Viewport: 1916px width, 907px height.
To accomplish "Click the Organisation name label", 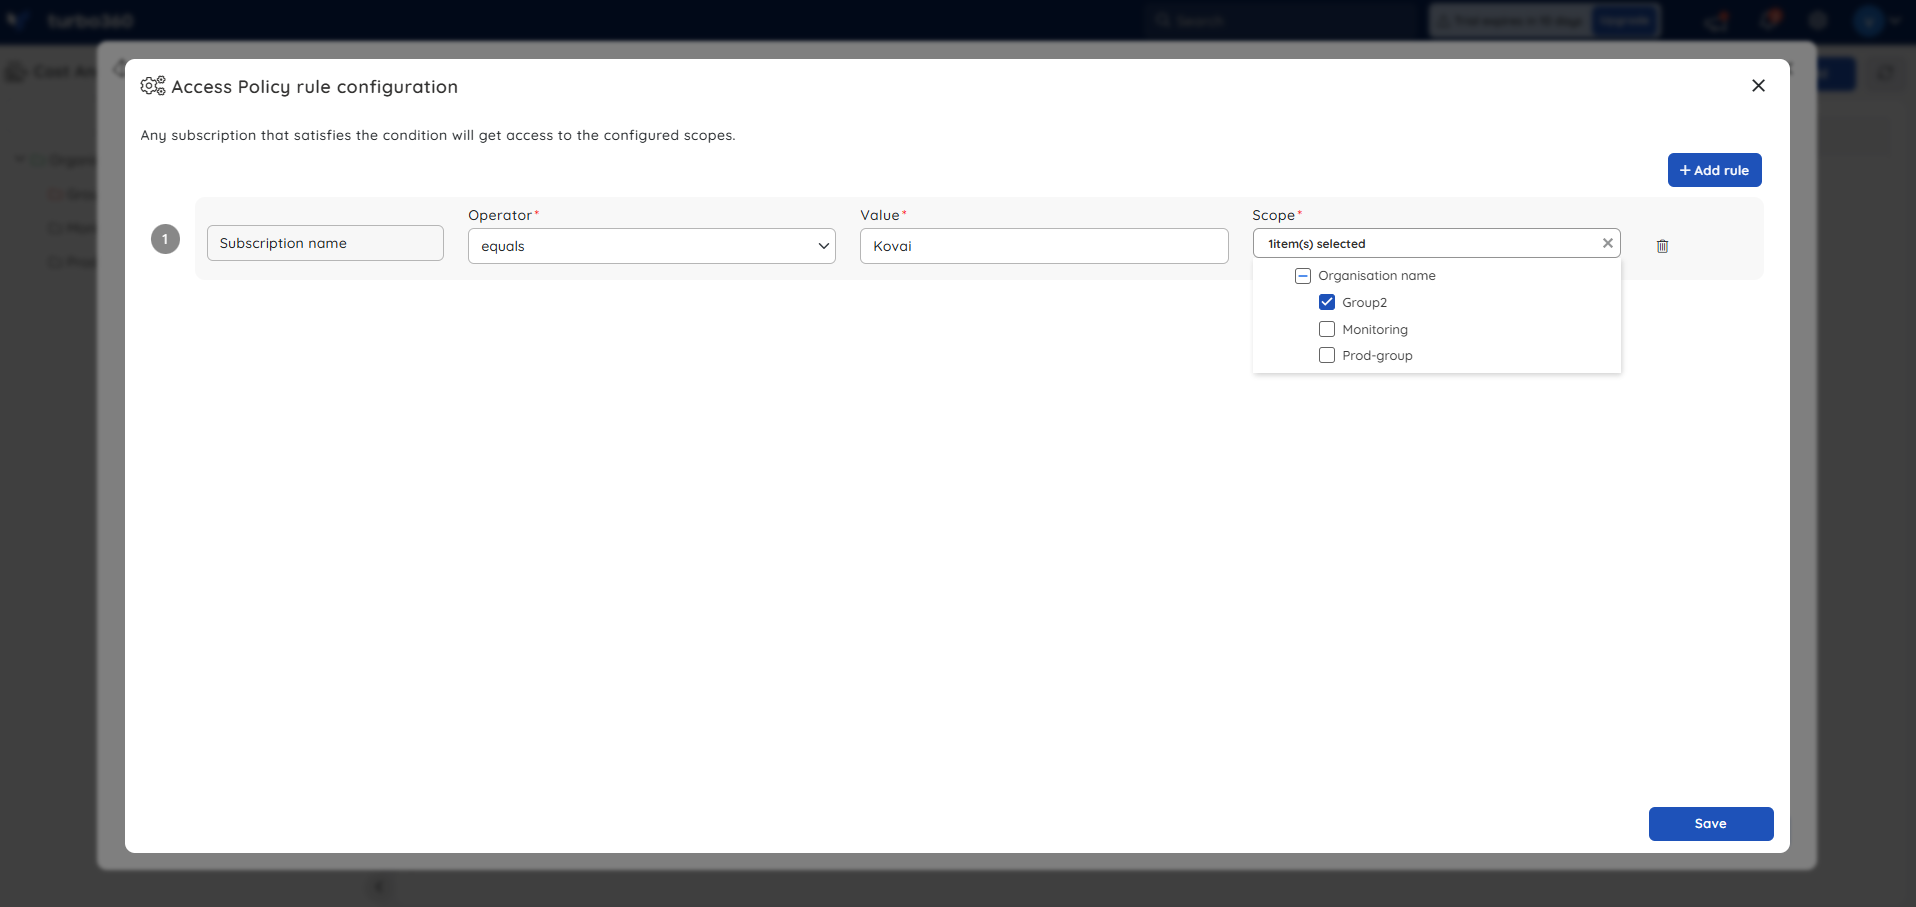I will [1377, 276].
